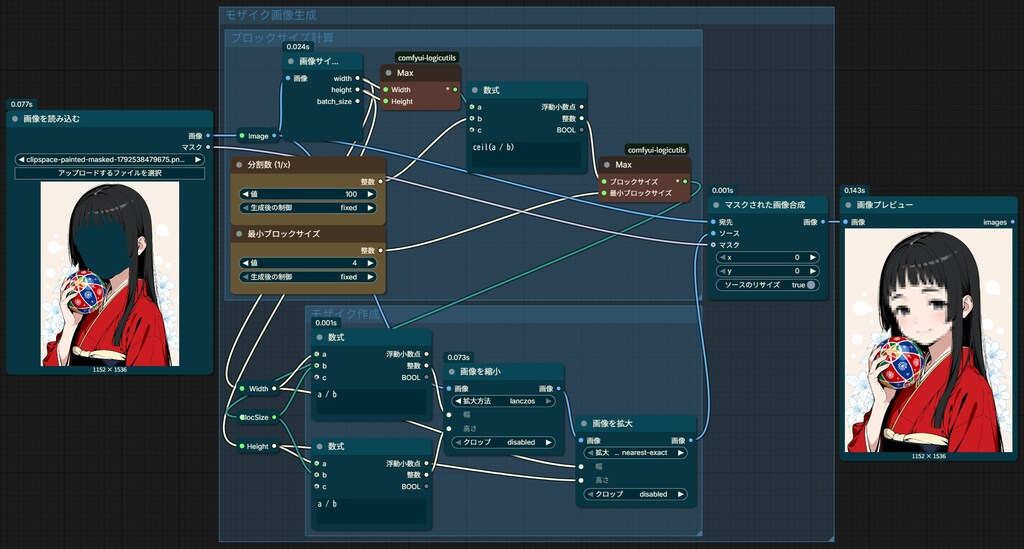Click the images output socket on 画像プレビュー
The image size is (1024, 549).
click(x=1012, y=223)
